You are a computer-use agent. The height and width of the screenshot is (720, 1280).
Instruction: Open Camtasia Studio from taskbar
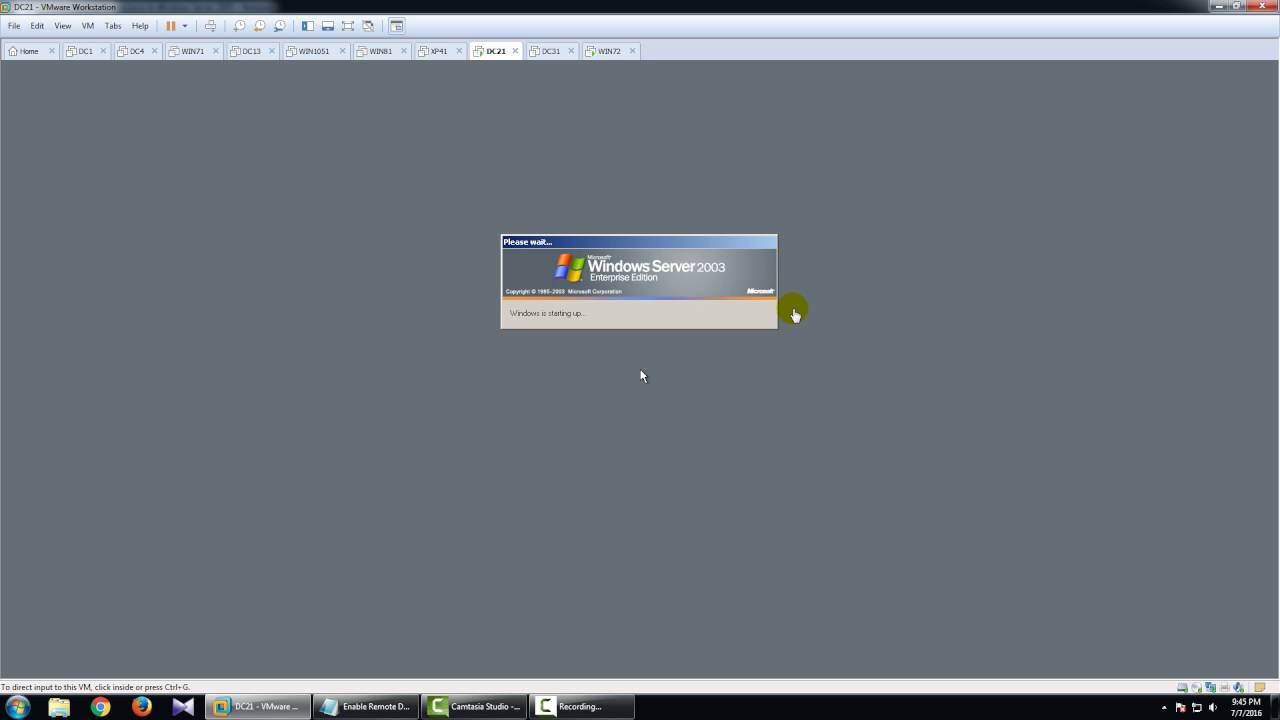[x=476, y=707]
